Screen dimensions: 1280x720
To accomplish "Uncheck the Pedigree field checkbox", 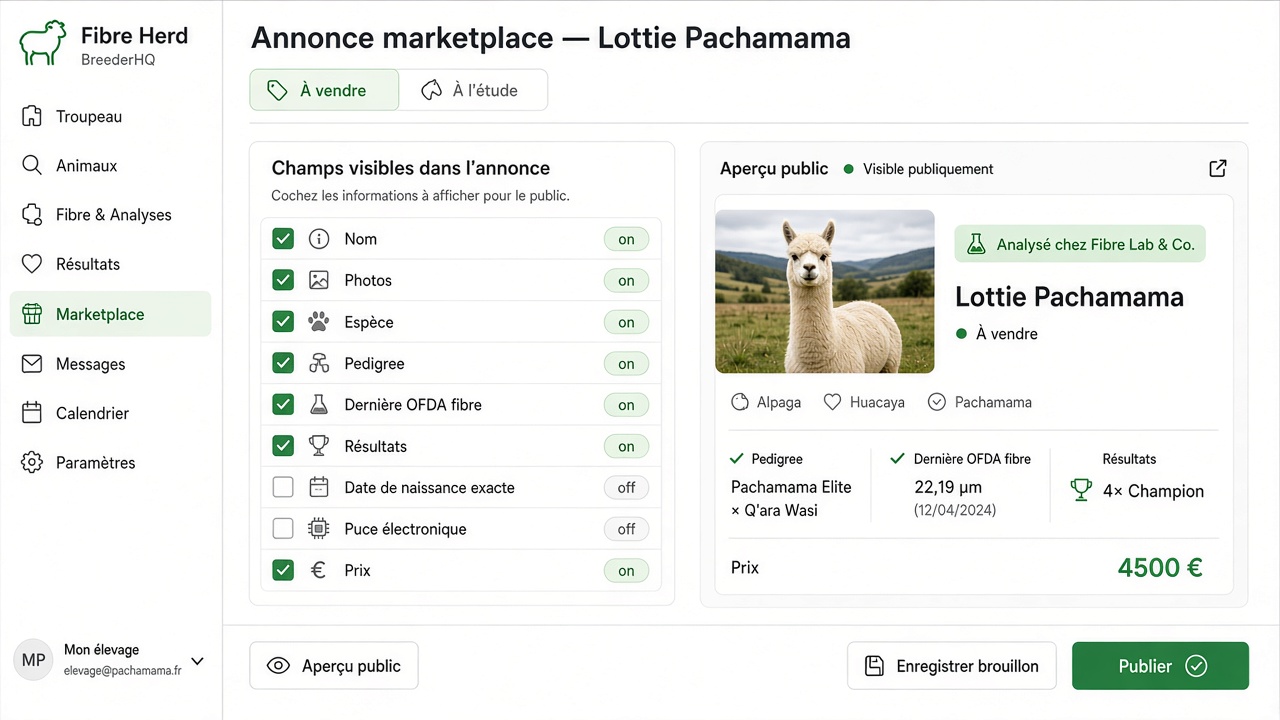I will [x=283, y=363].
